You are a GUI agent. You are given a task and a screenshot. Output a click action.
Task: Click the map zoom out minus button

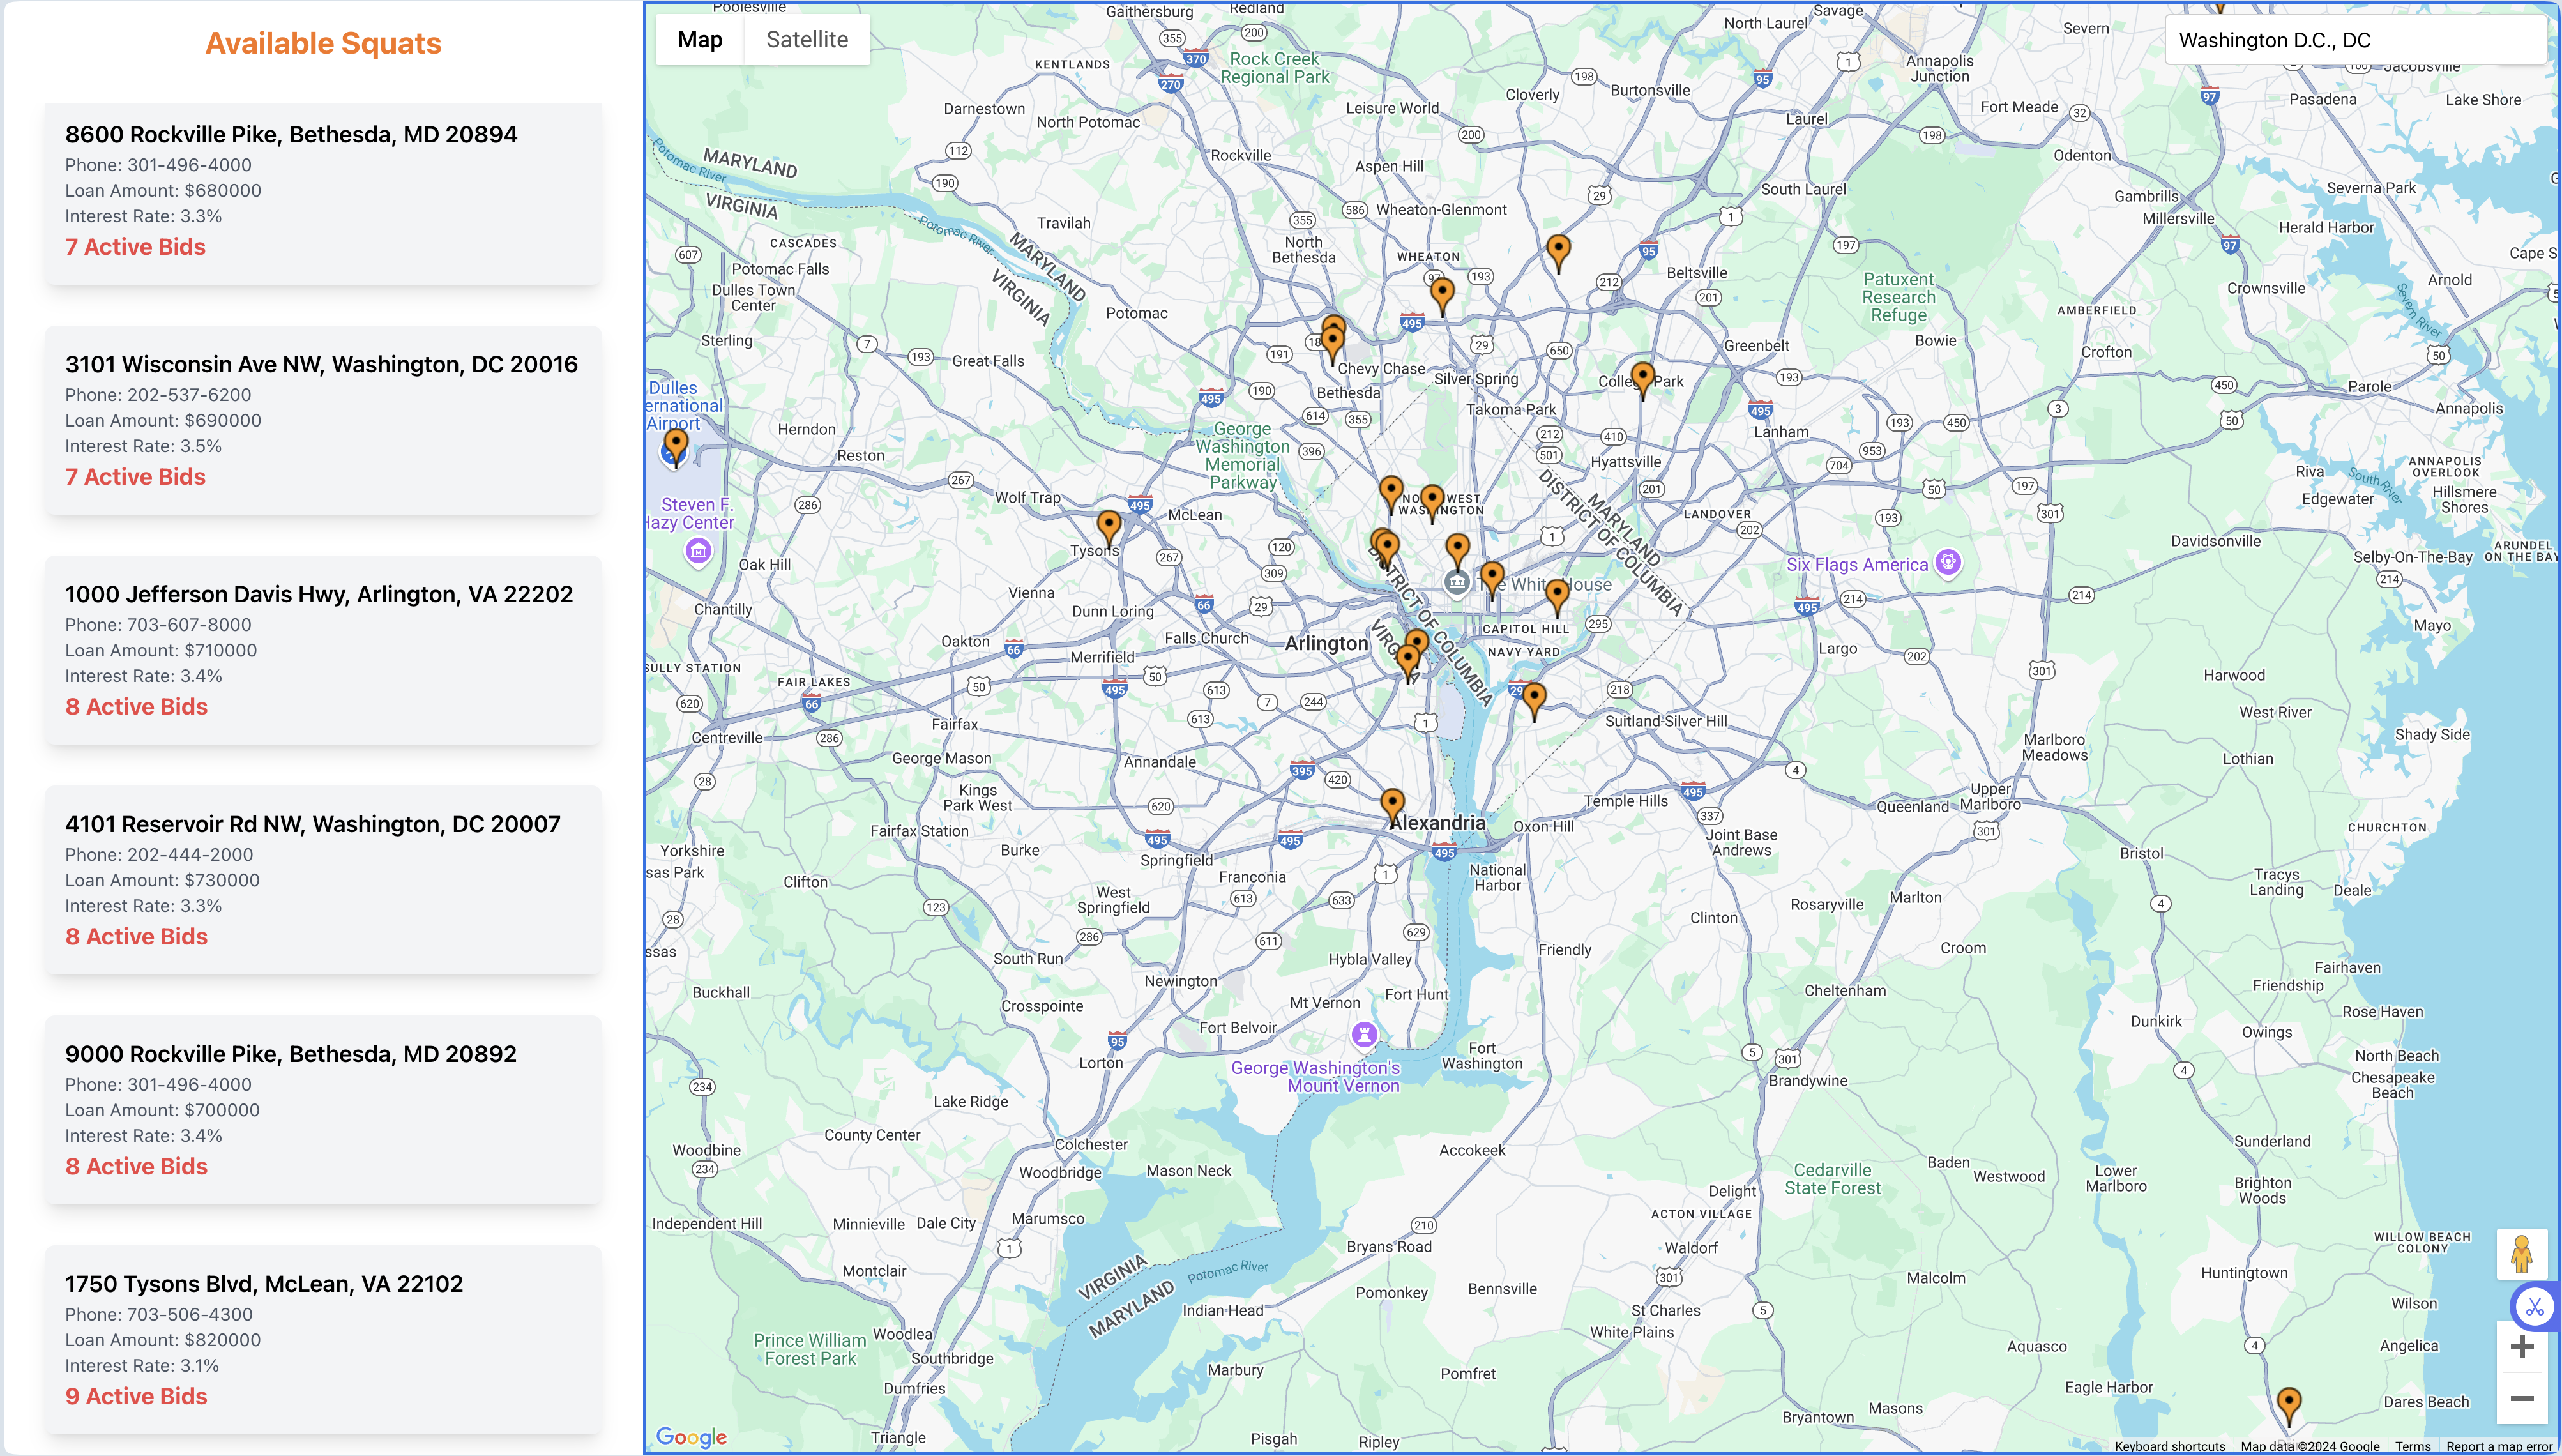point(2521,1398)
